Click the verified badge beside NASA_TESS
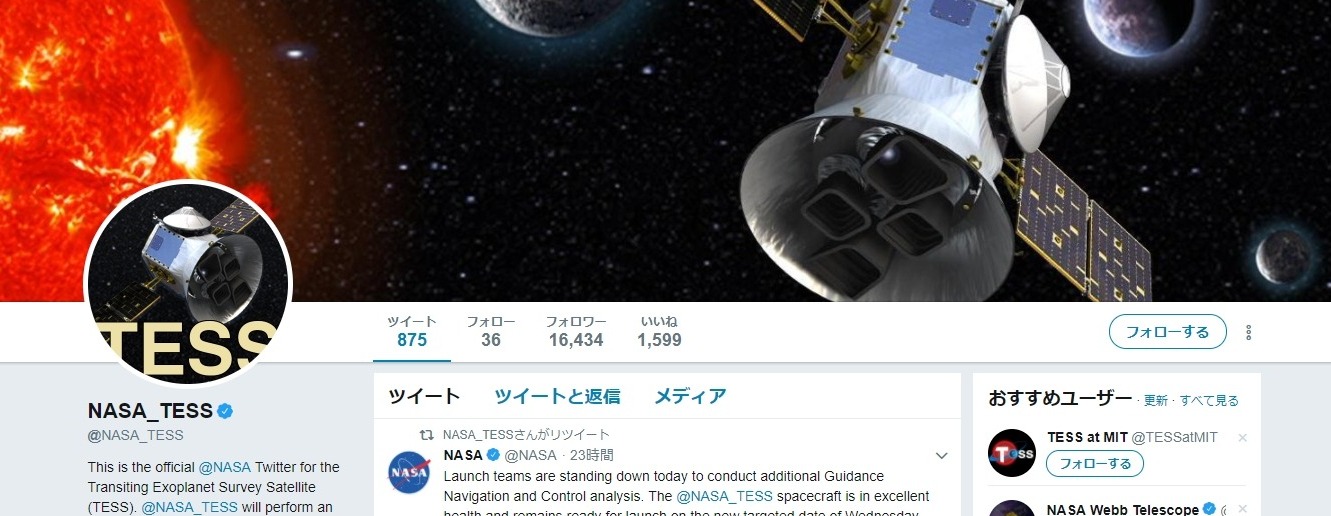Viewport: 1331px width, 516px height. pos(226,411)
